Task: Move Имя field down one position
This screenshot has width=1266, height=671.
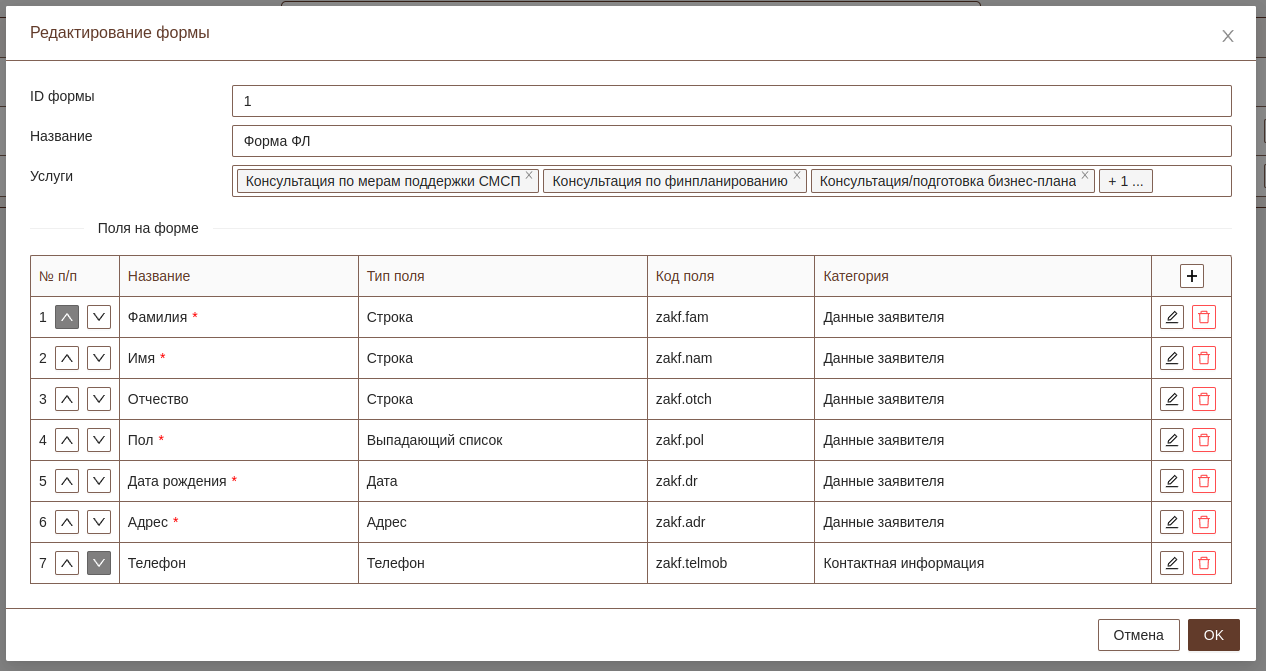Action: 99,358
